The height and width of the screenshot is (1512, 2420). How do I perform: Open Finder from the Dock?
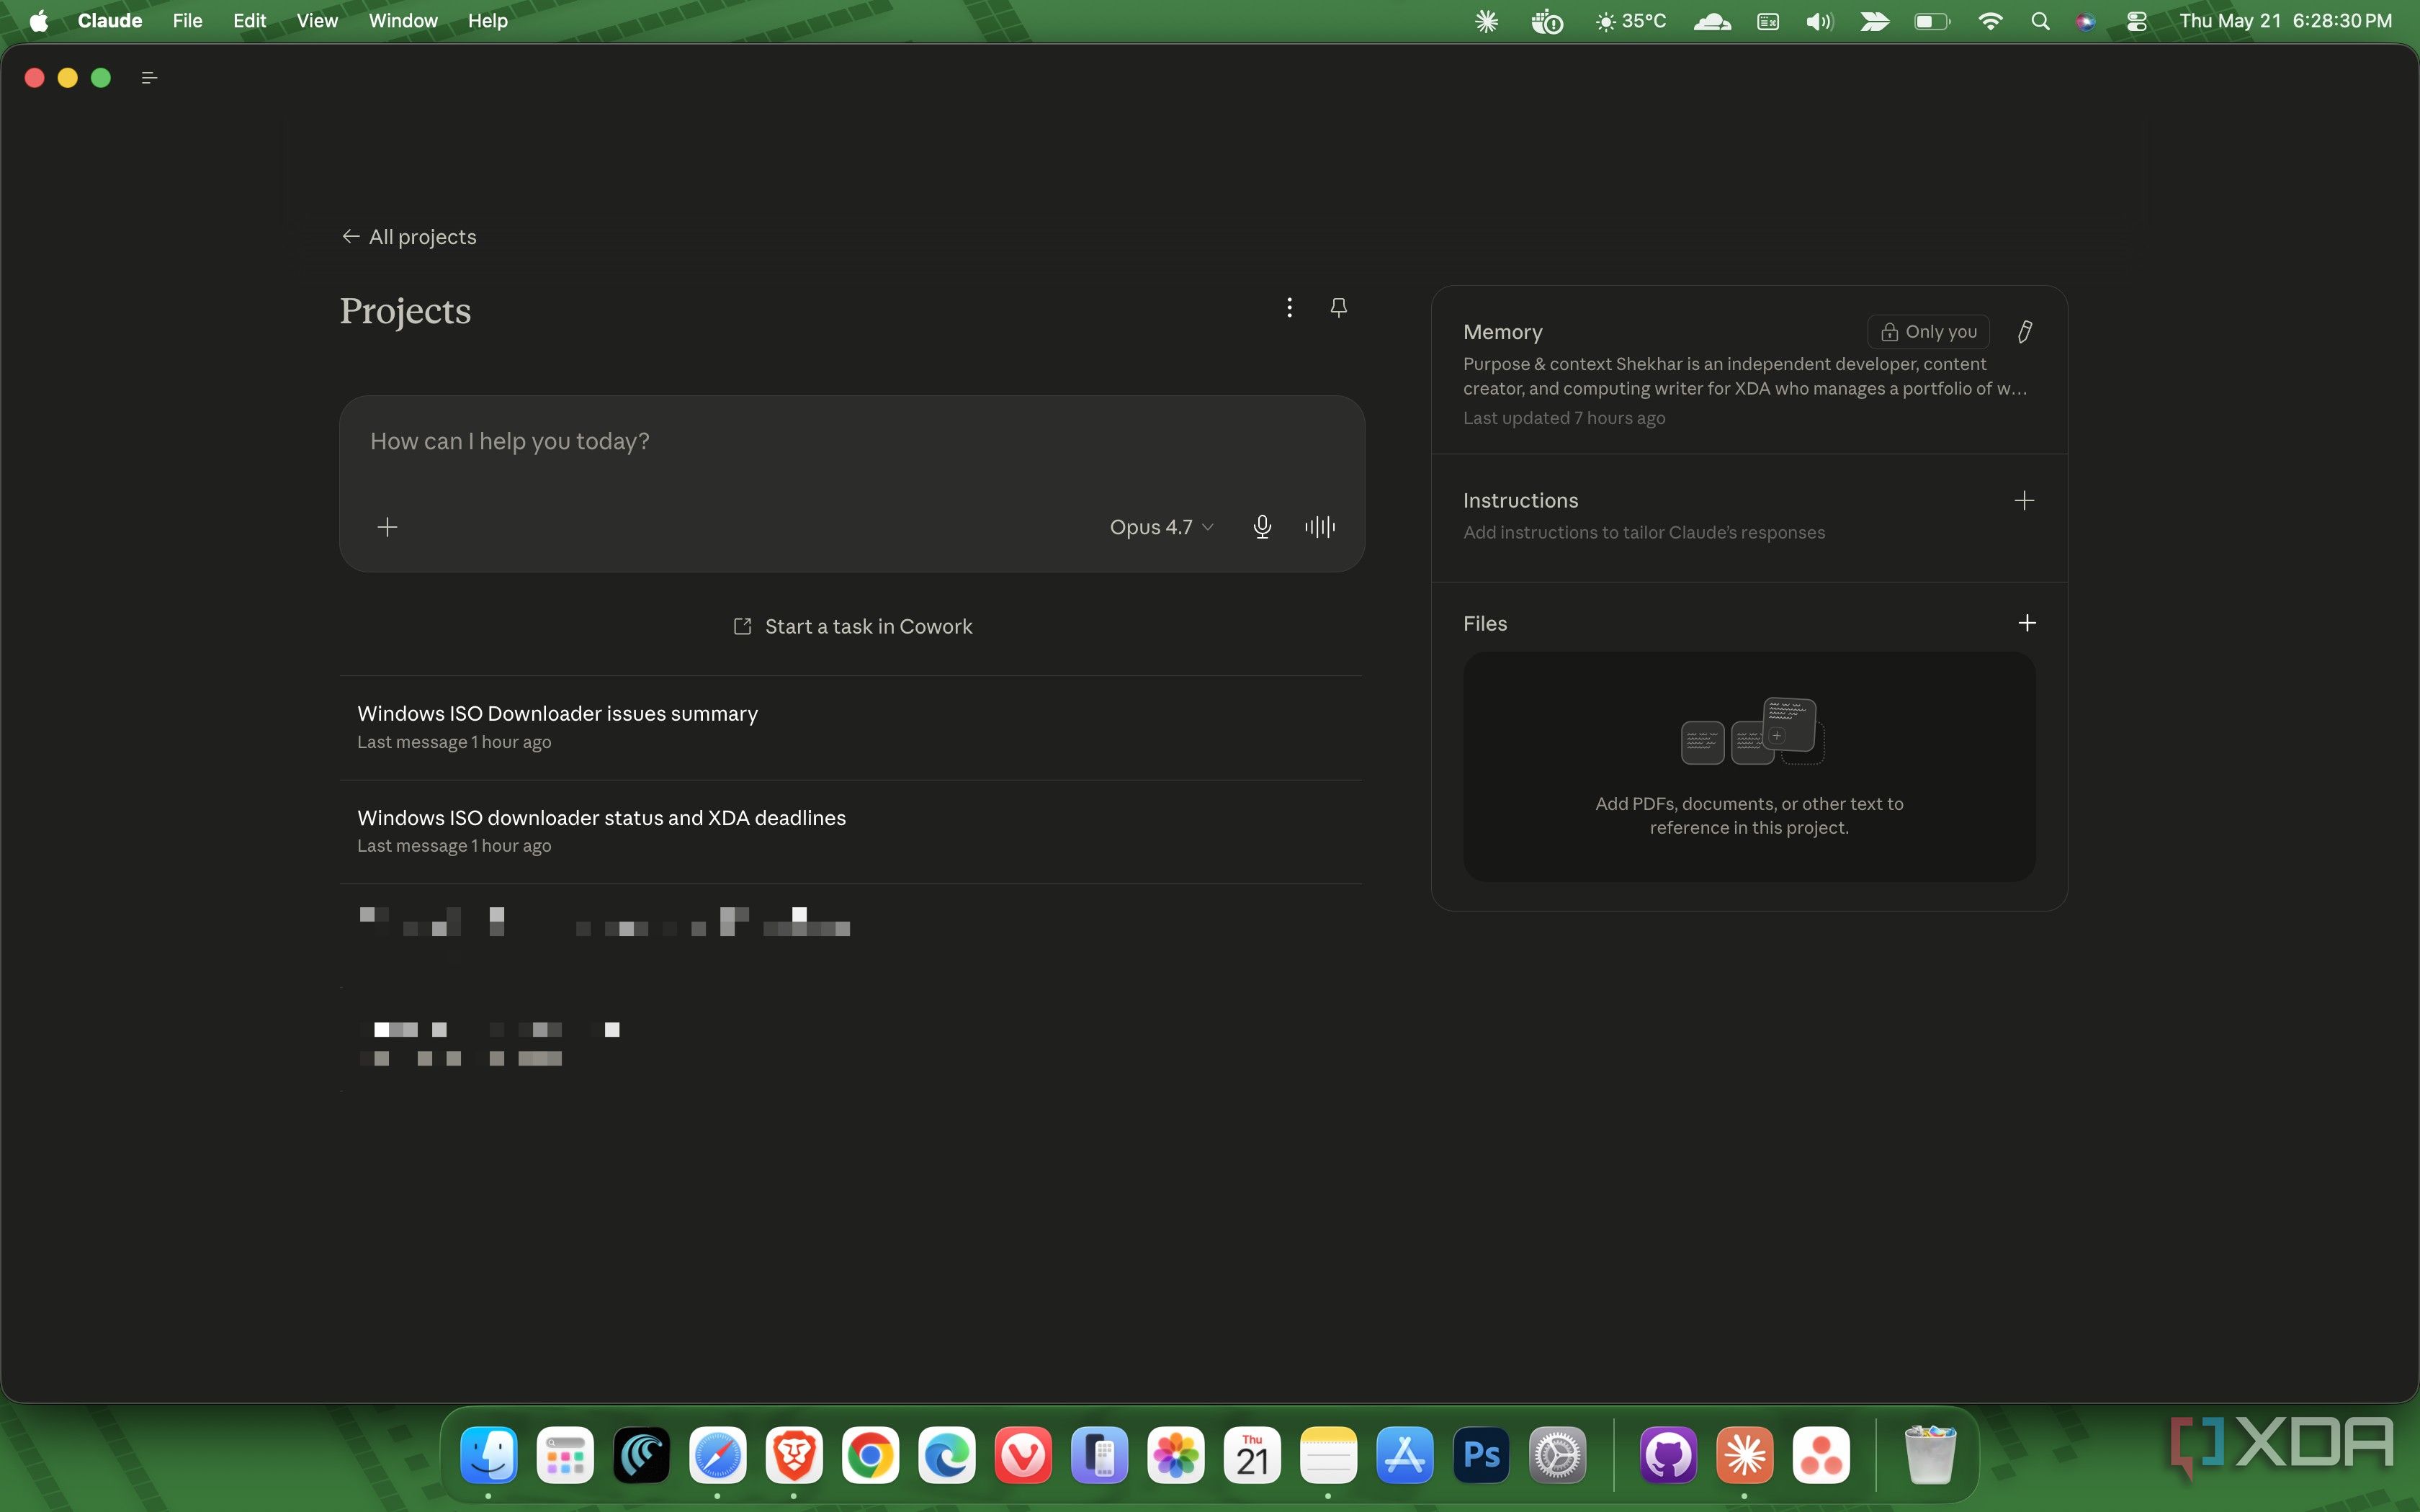(489, 1455)
